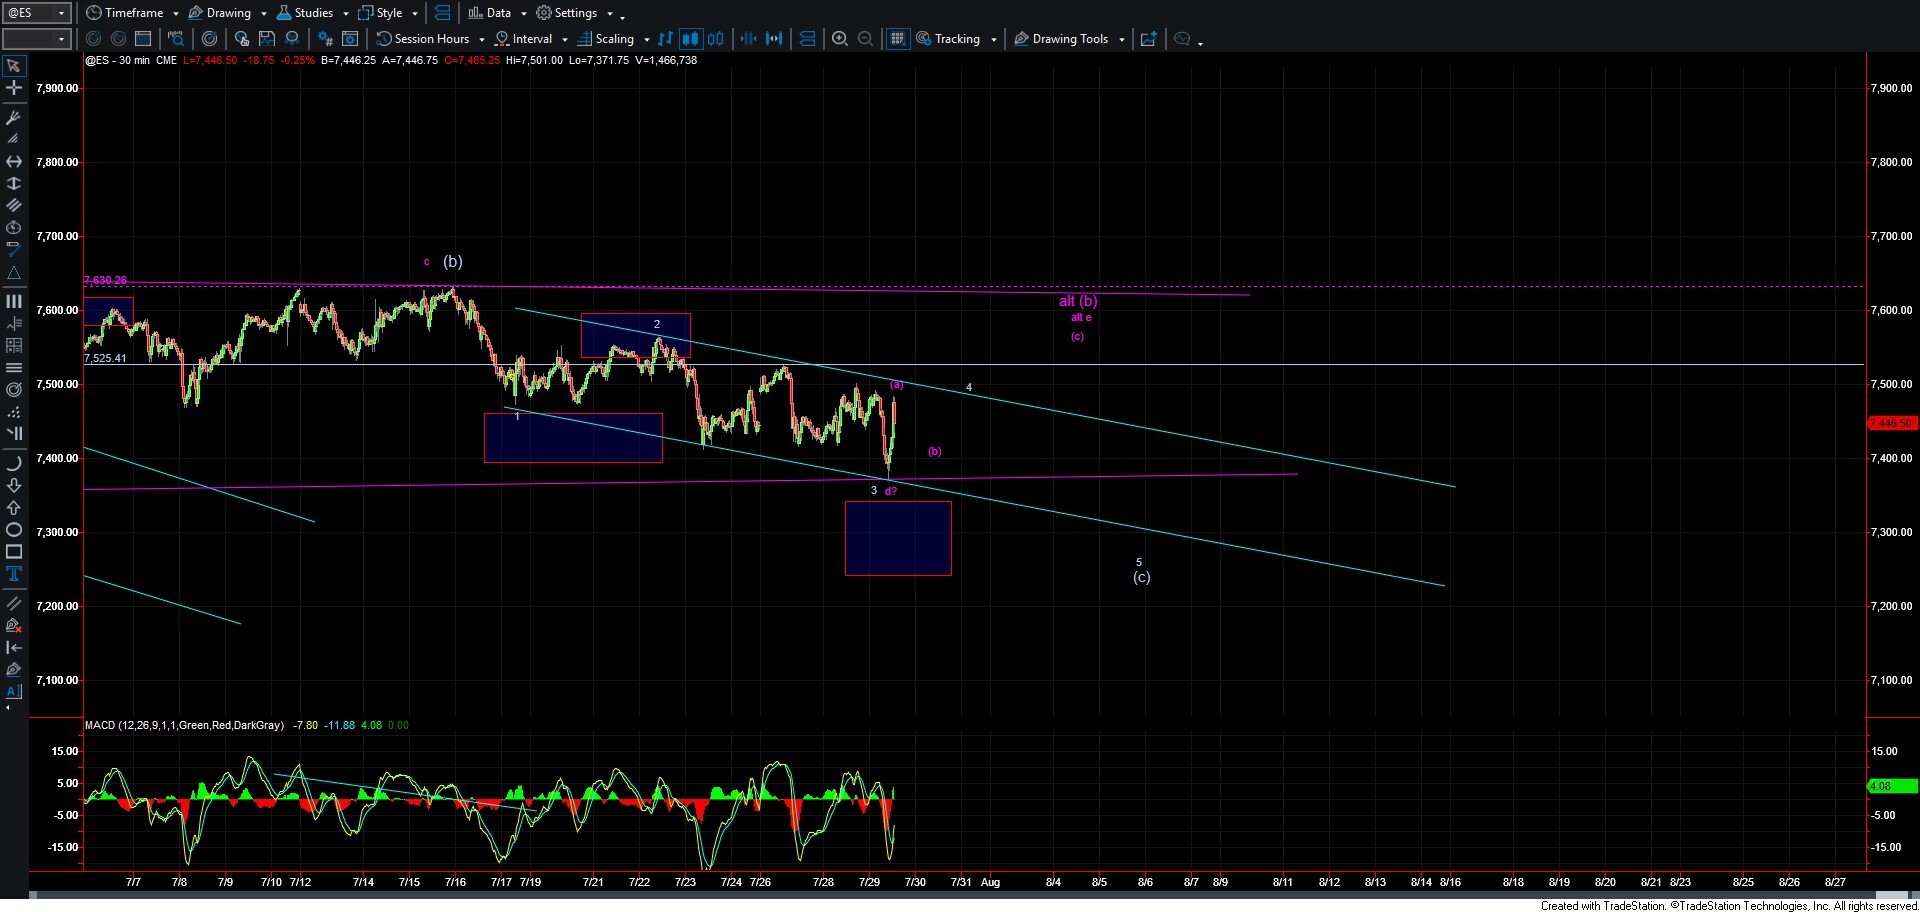
Task: Click the save chart floppy disk icon
Action: click(267, 39)
